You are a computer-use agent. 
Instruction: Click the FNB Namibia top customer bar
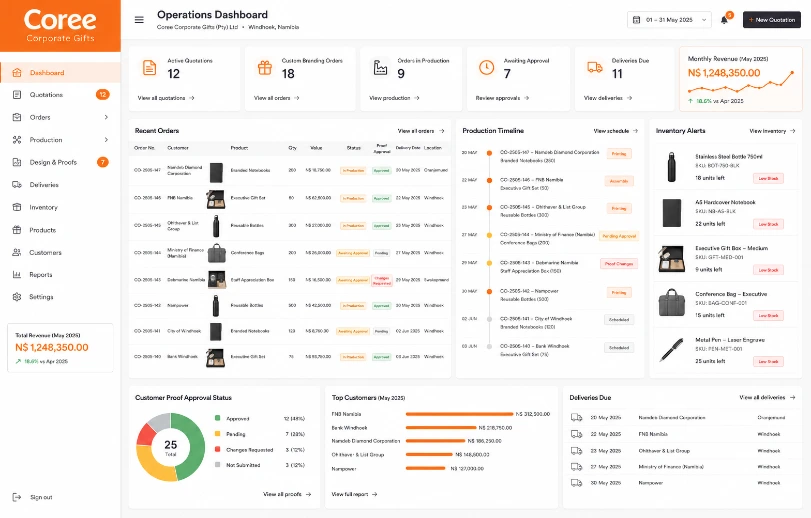(459, 414)
